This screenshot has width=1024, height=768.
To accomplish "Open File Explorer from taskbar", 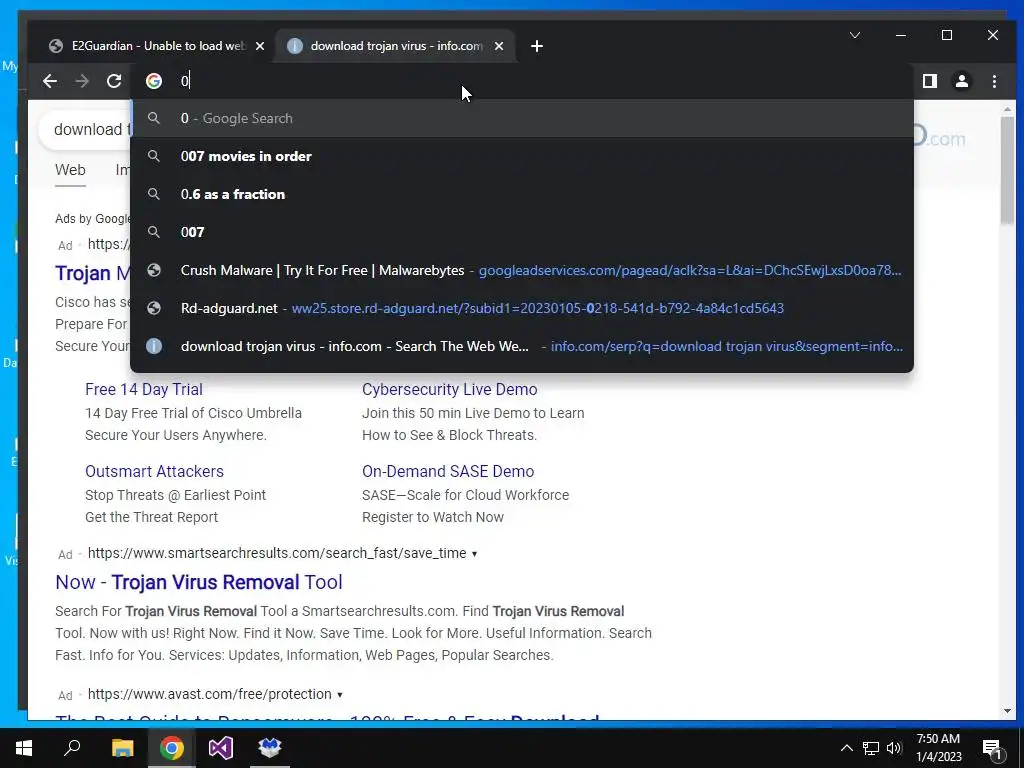I will [122, 748].
